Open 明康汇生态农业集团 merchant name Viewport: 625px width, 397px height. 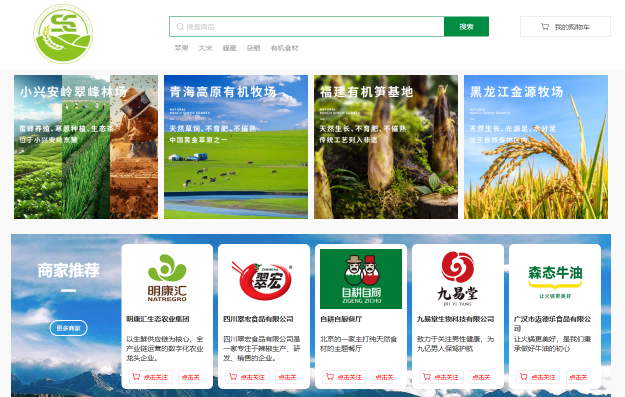[158, 319]
